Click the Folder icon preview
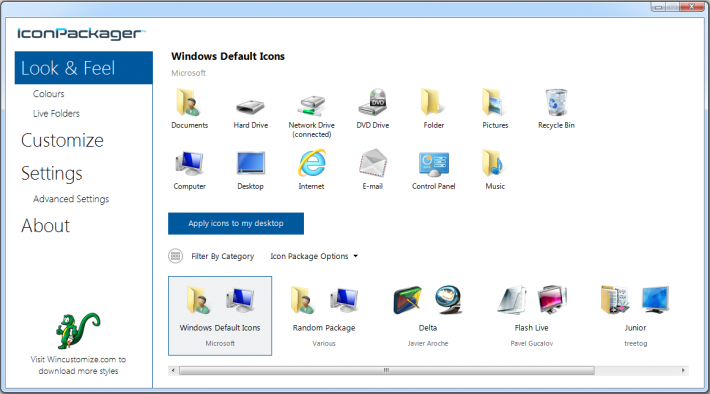The width and height of the screenshot is (710, 394). pyautogui.click(x=432, y=101)
